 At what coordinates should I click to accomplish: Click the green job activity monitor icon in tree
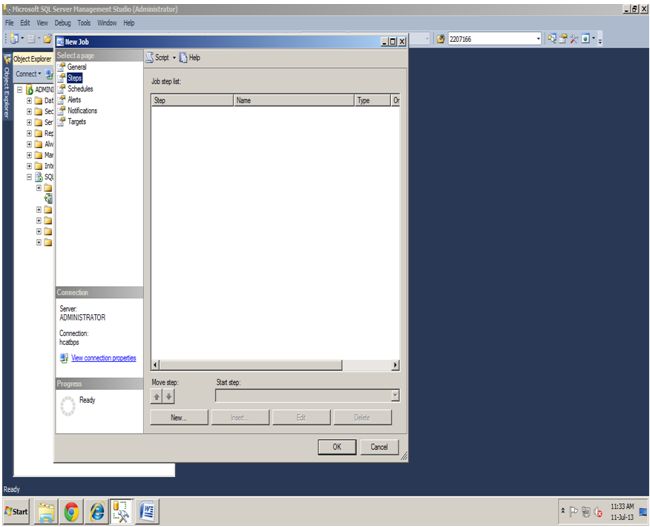(48, 199)
